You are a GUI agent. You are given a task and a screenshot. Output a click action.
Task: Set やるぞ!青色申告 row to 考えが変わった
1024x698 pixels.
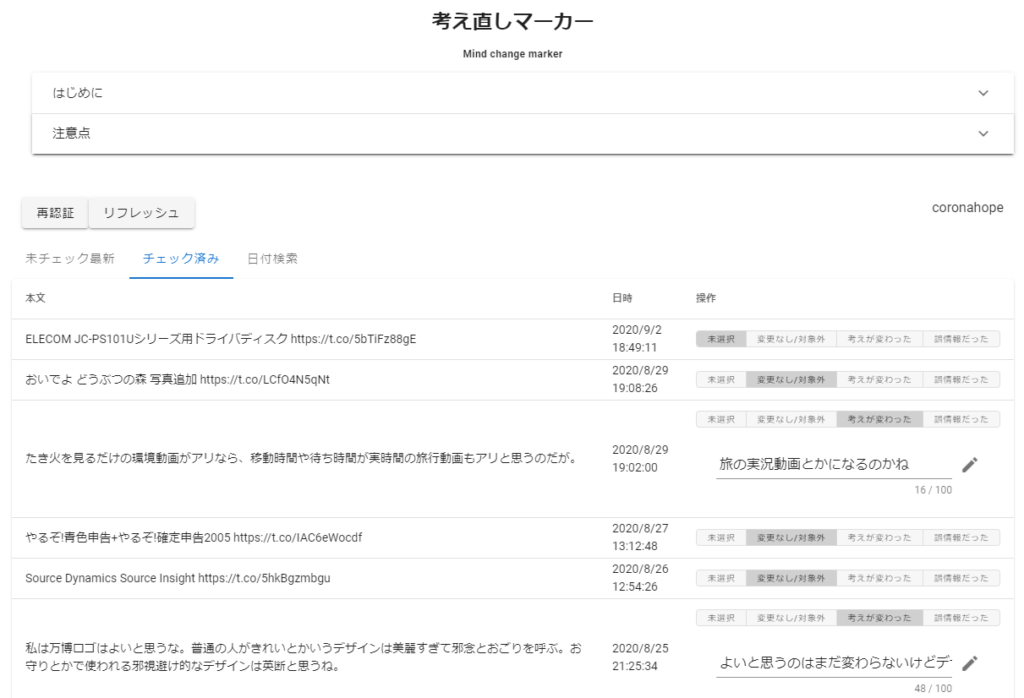pos(878,538)
